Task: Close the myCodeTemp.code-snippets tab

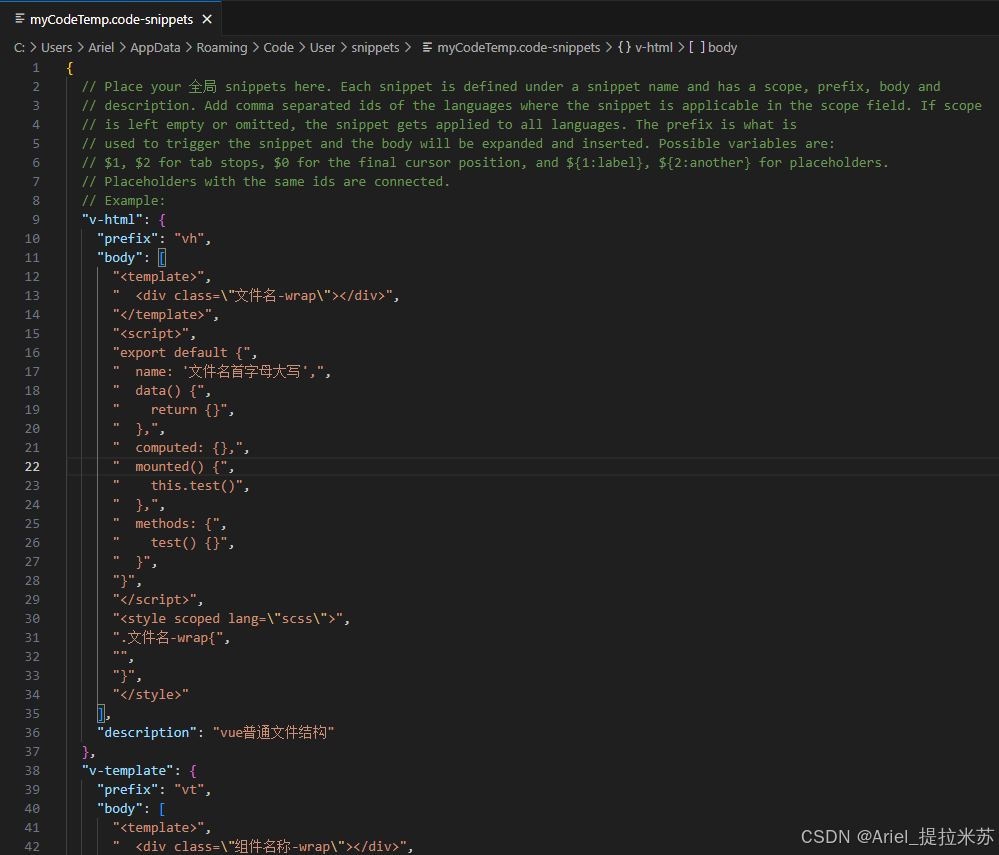Action: point(207,20)
